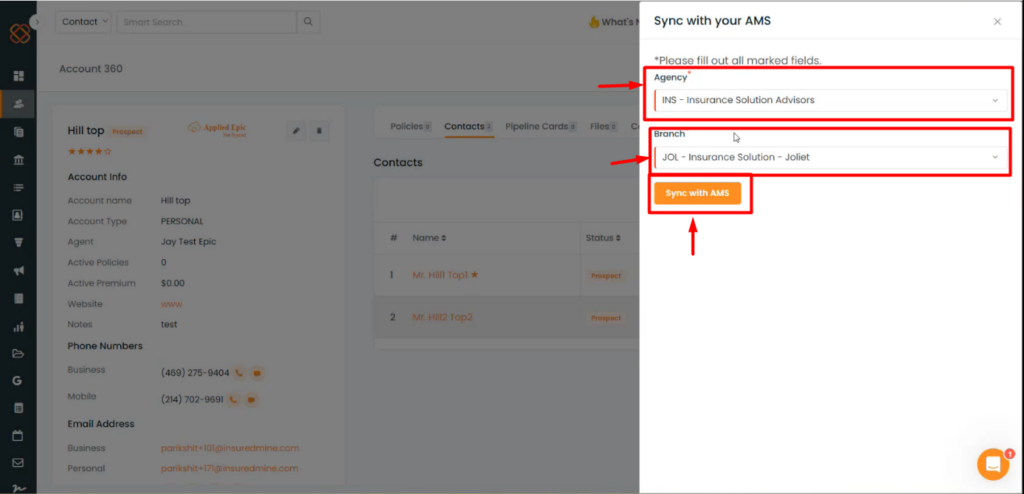This screenshot has width=1024, height=494.
Task: Open the bar chart analytics icon
Action: 18,327
